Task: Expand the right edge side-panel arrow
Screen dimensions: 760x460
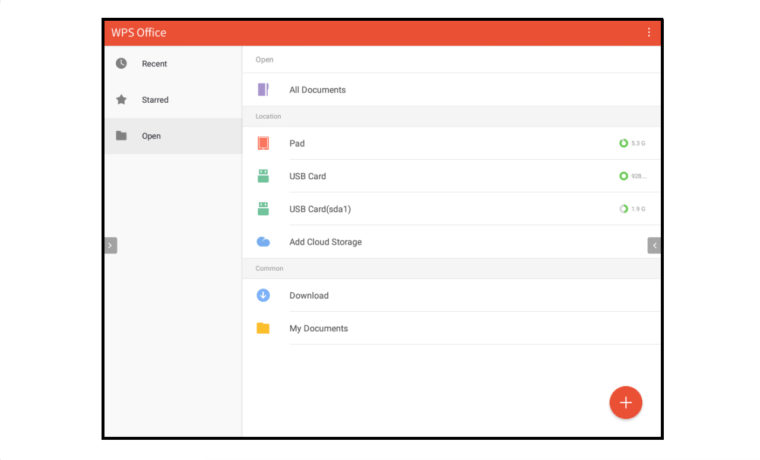Action: point(654,245)
